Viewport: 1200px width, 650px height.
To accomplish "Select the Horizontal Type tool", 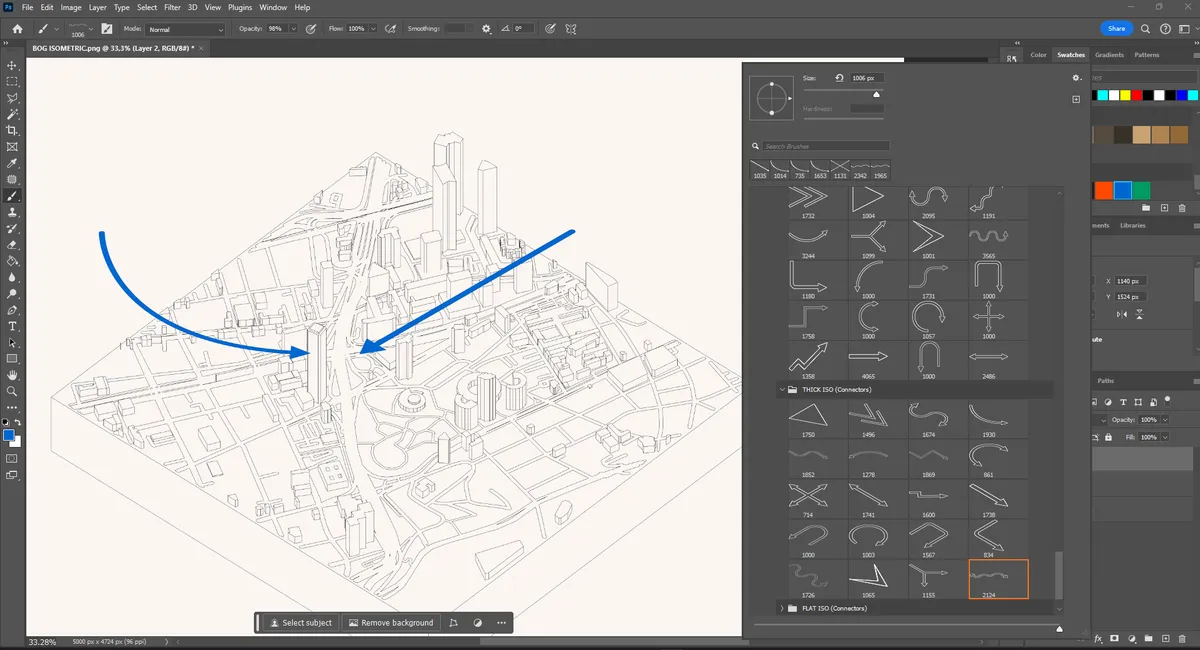I will (x=12, y=326).
